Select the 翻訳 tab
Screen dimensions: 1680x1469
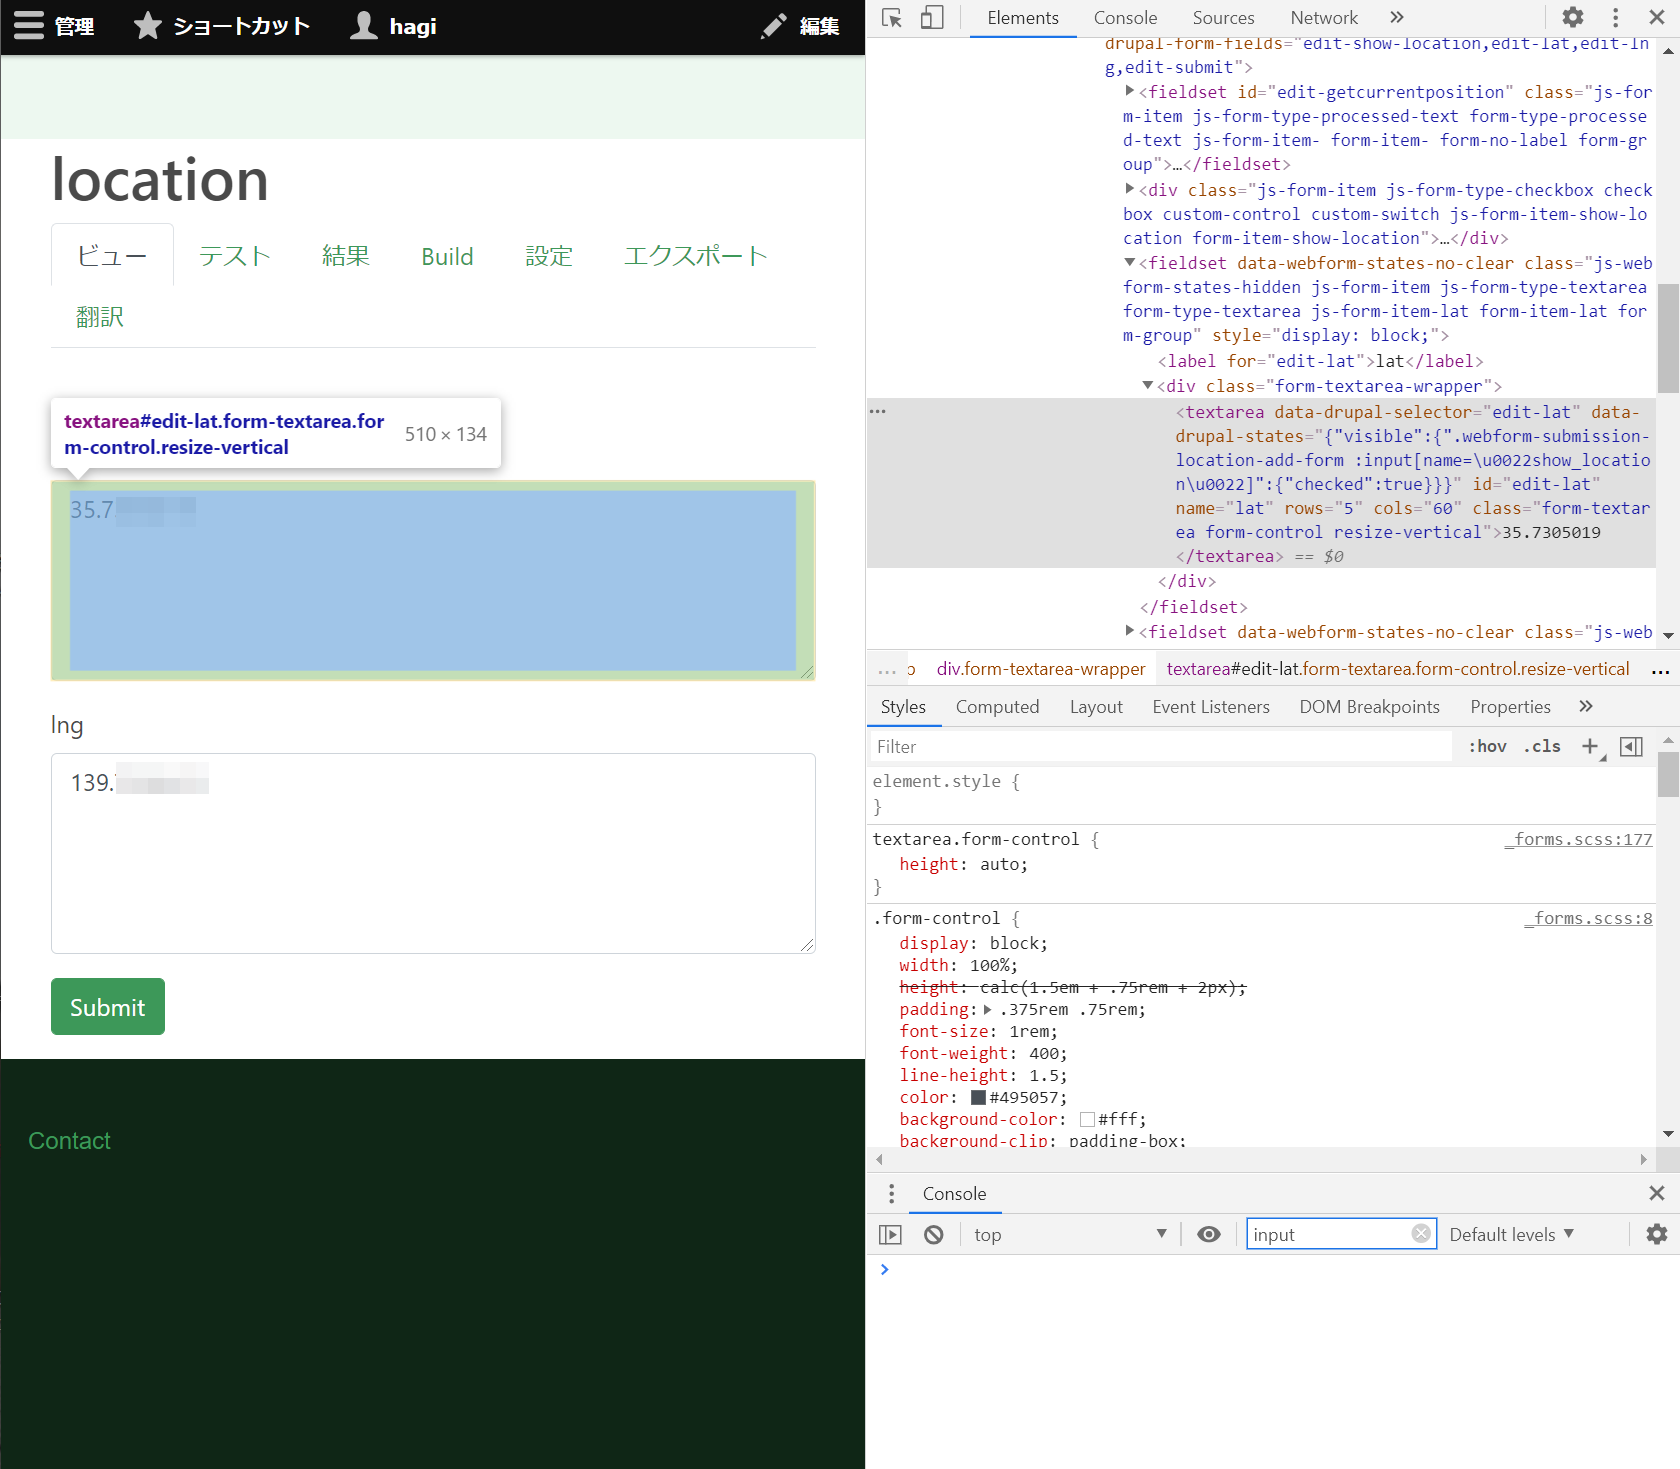[x=100, y=317]
